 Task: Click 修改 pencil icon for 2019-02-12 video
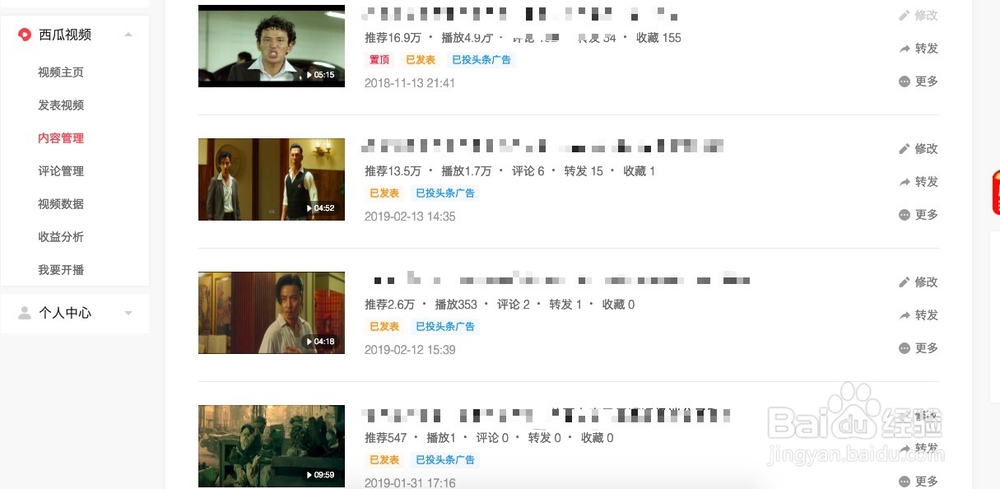point(904,282)
